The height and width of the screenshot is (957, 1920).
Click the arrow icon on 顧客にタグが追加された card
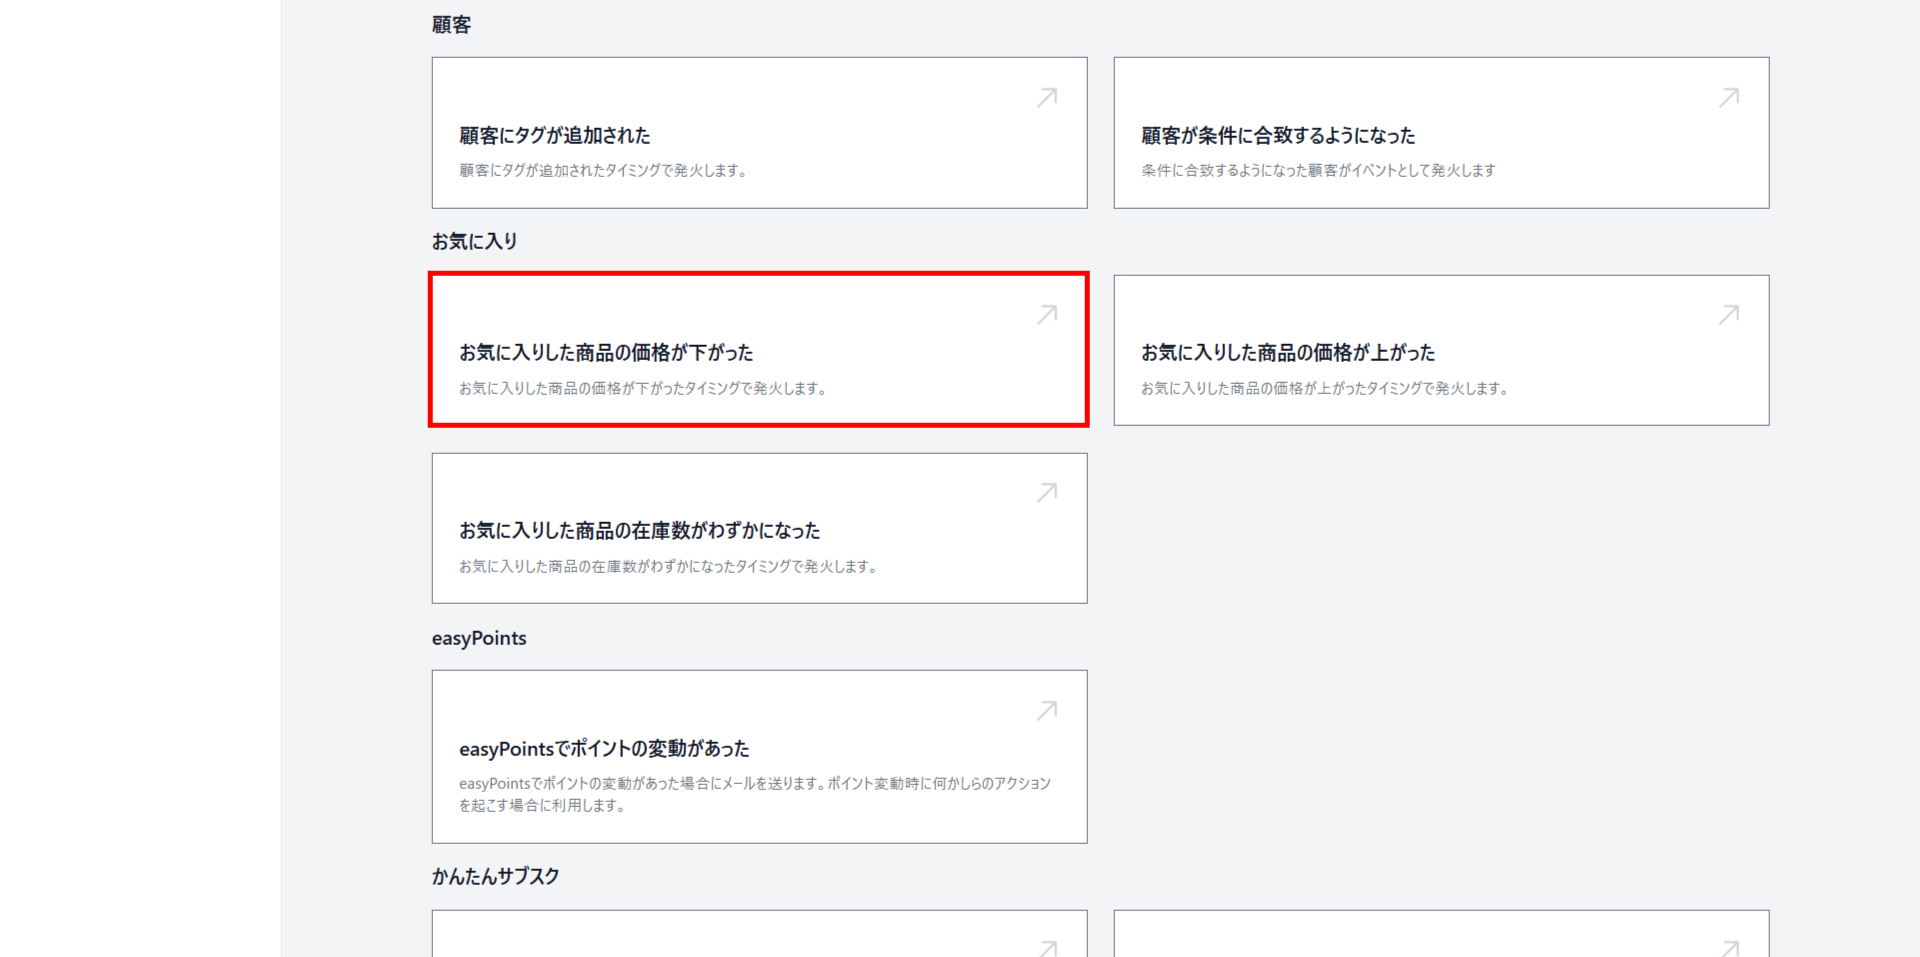(1047, 97)
